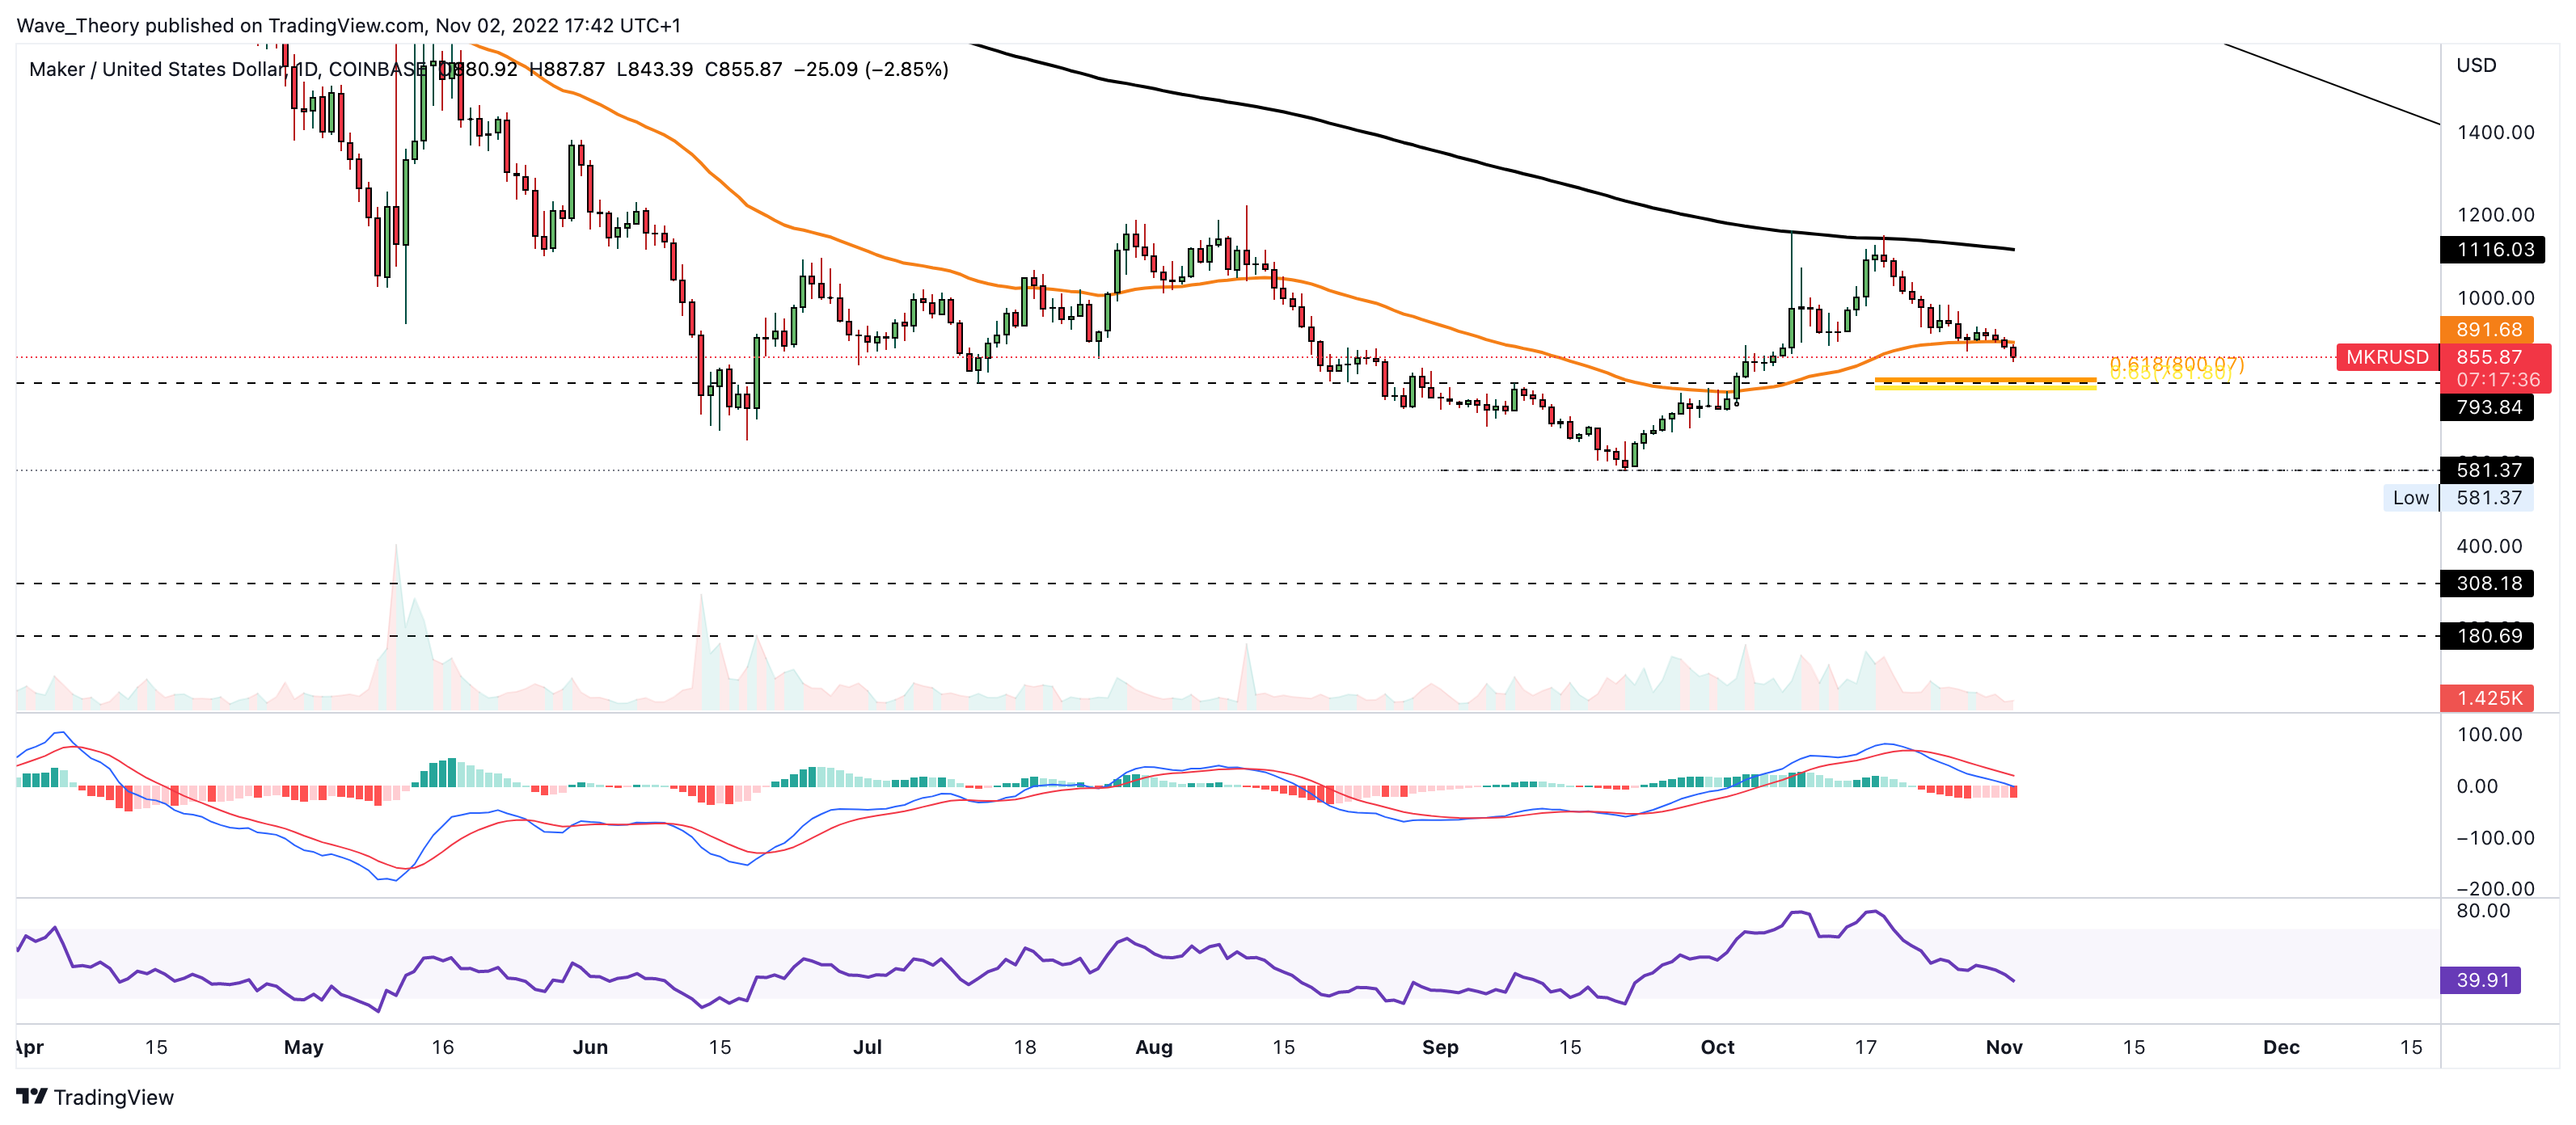2576x1125 pixels.
Task: Select the orange 891.68 moving average label
Action: click(x=2489, y=329)
